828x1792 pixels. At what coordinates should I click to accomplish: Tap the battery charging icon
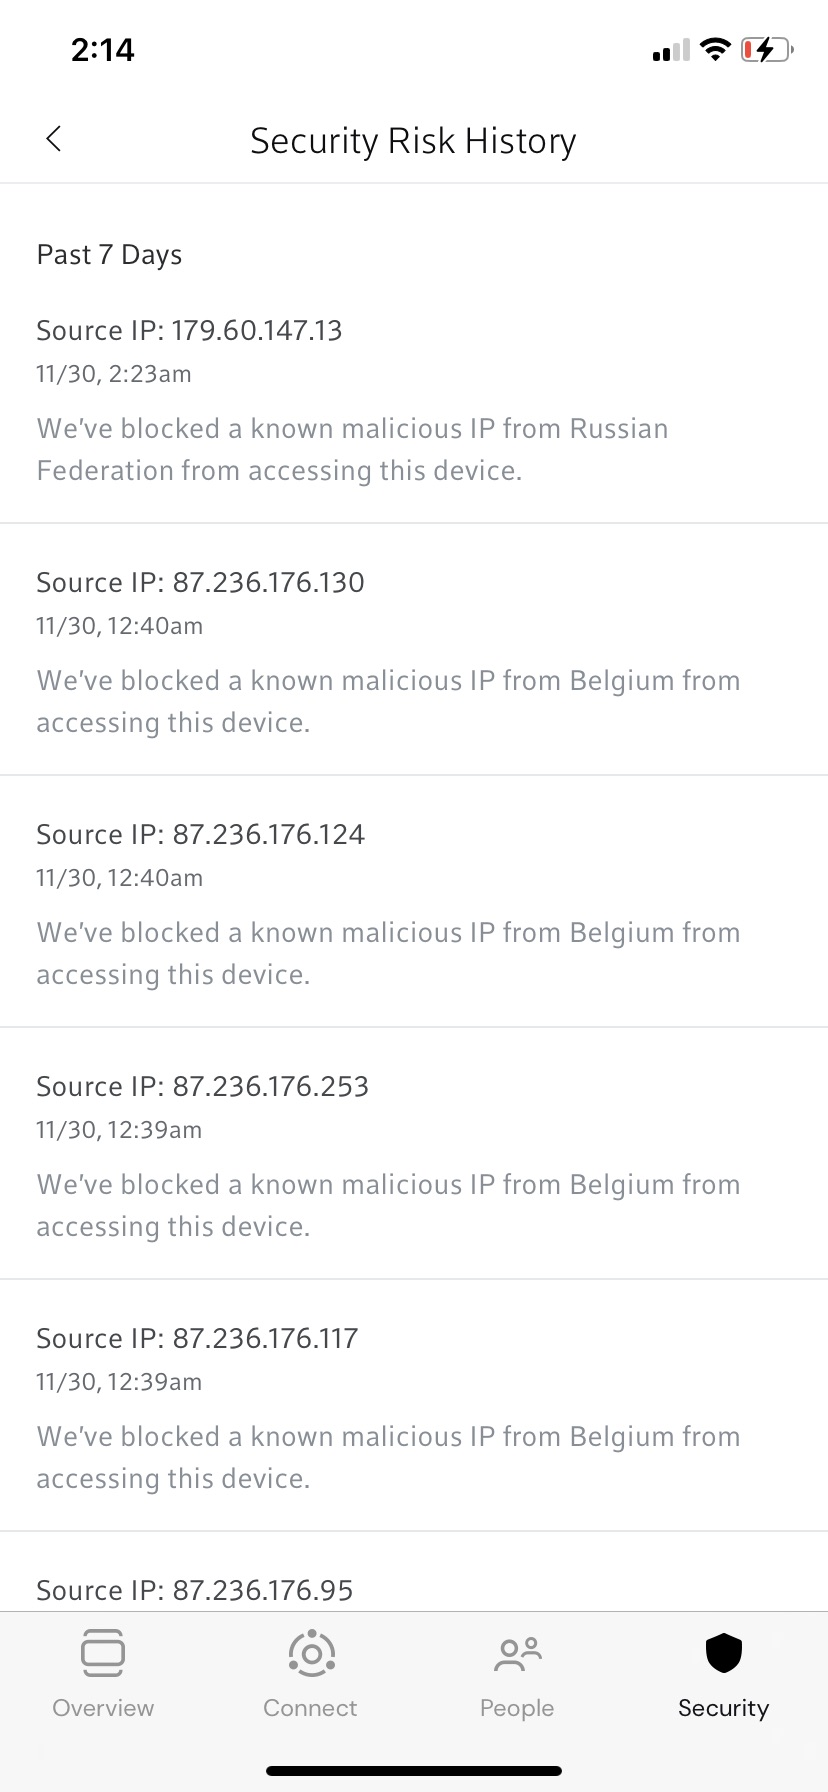[x=766, y=49]
